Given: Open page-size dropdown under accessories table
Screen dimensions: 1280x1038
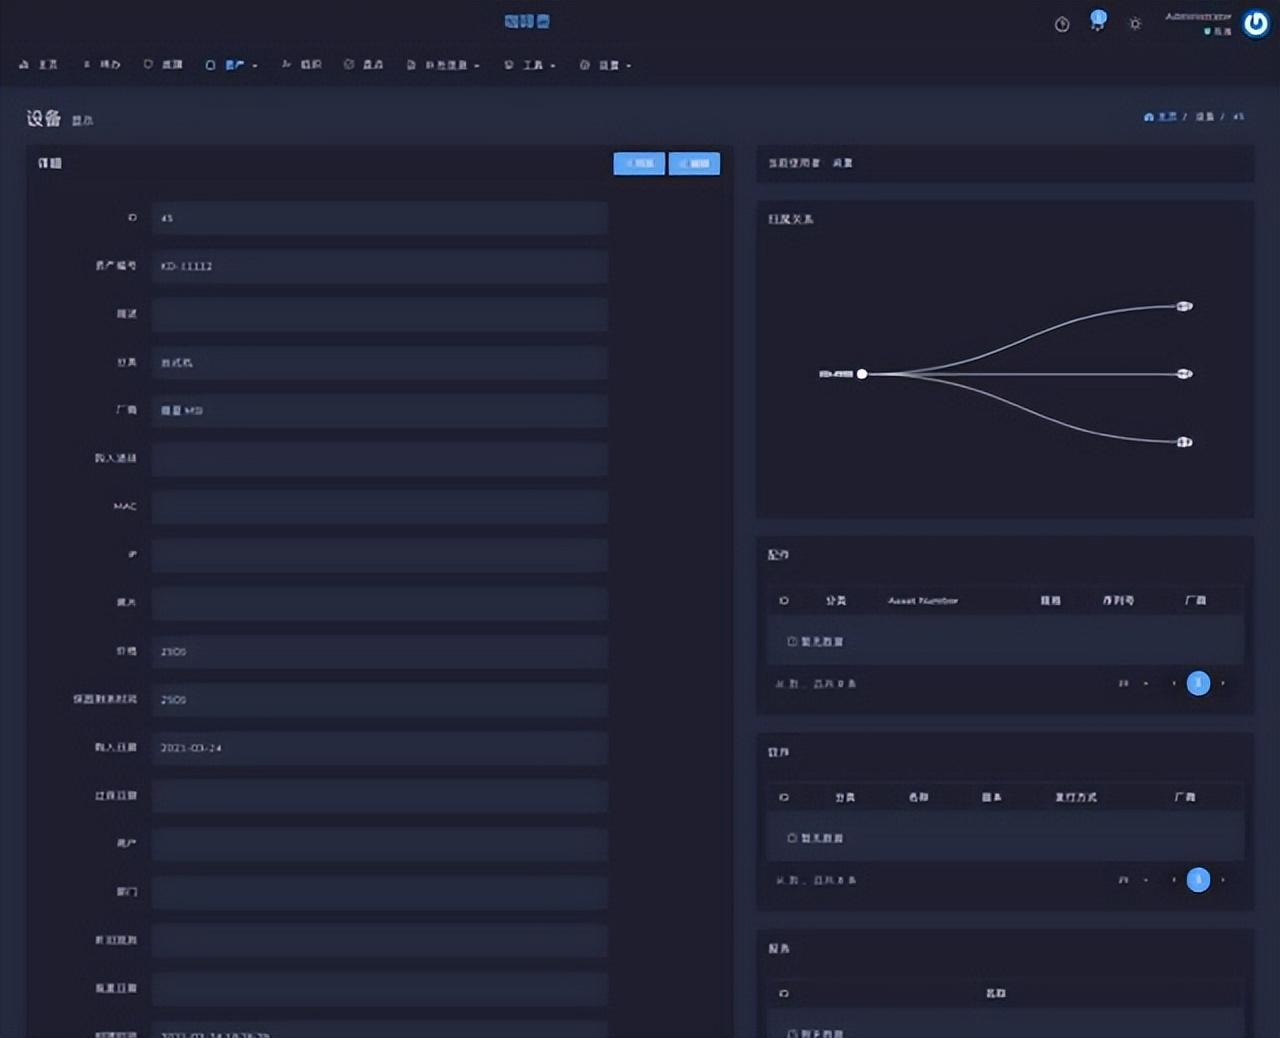Looking at the screenshot, I should pos(1132,684).
